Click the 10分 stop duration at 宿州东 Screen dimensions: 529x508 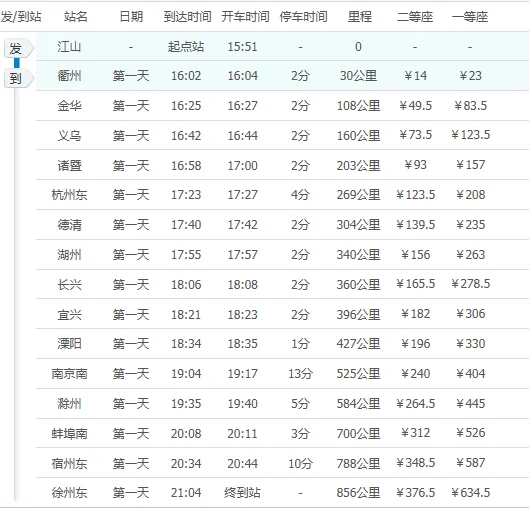point(300,463)
